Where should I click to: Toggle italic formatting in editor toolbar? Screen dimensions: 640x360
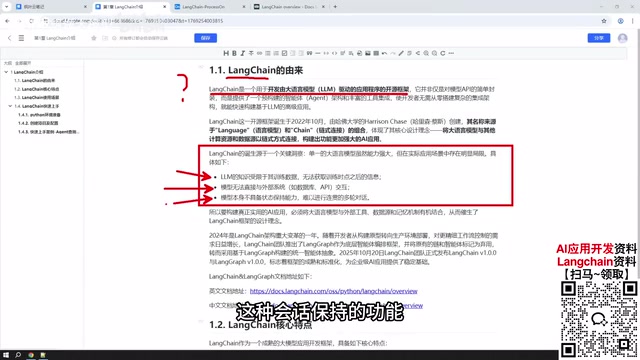click(243, 53)
